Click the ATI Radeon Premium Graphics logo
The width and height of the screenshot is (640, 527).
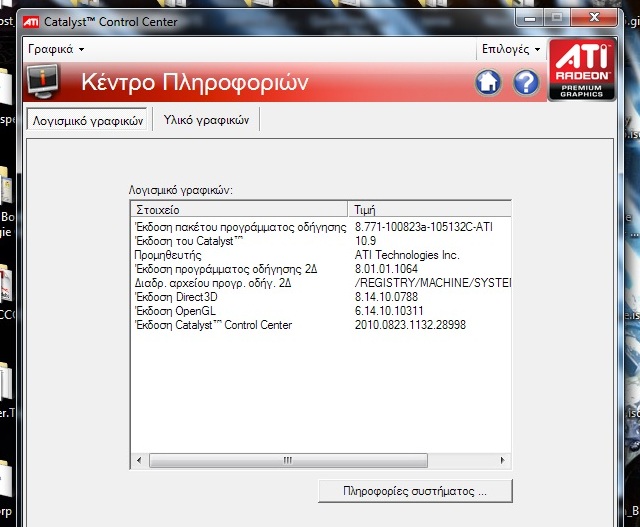(x=581, y=69)
